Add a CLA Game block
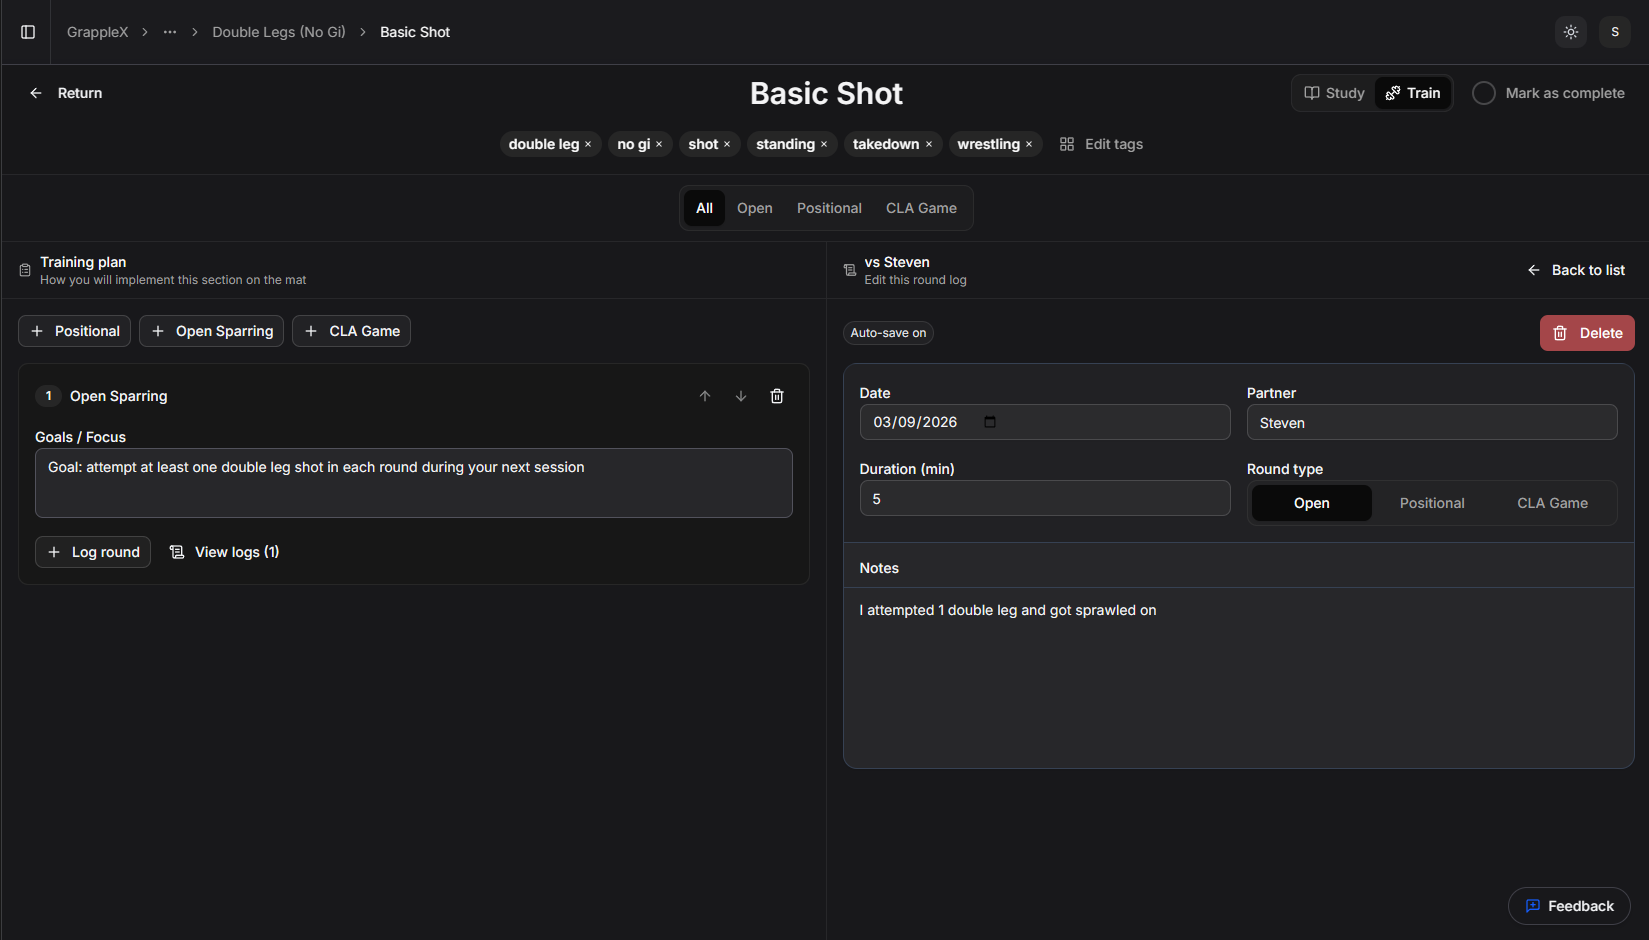 tap(351, 331)
